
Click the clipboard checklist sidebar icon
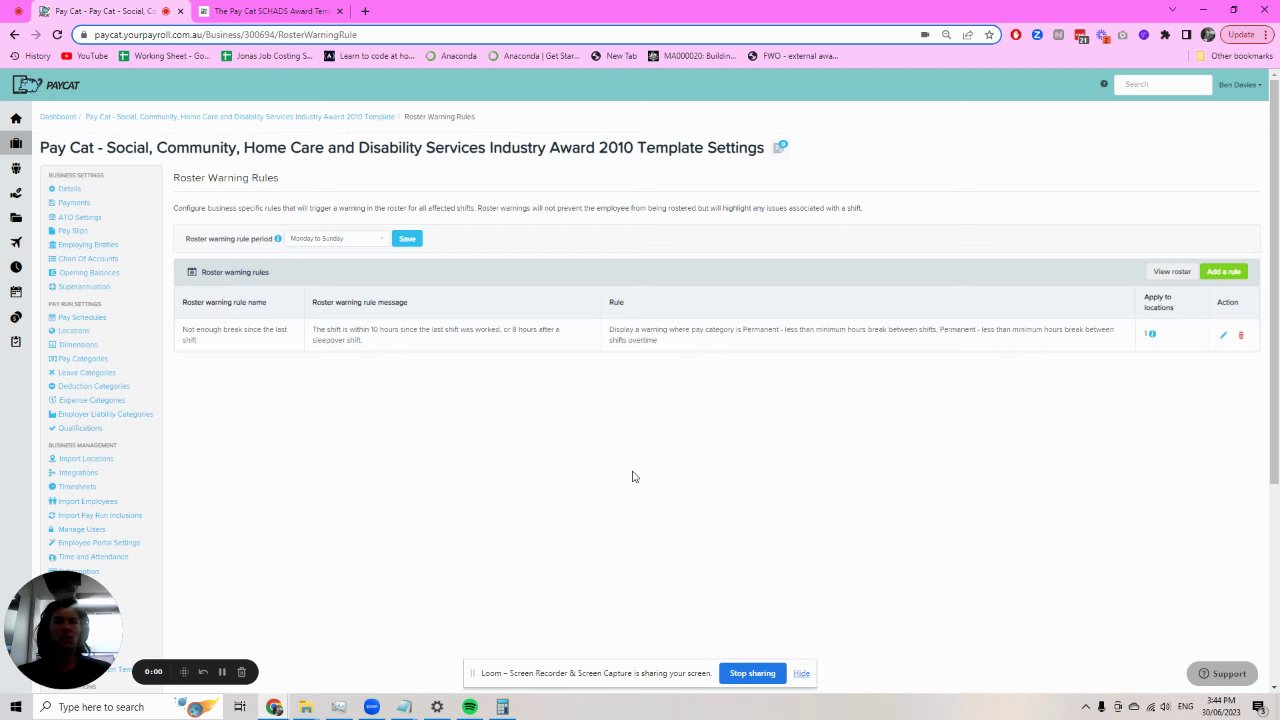(x=16, y=341)
